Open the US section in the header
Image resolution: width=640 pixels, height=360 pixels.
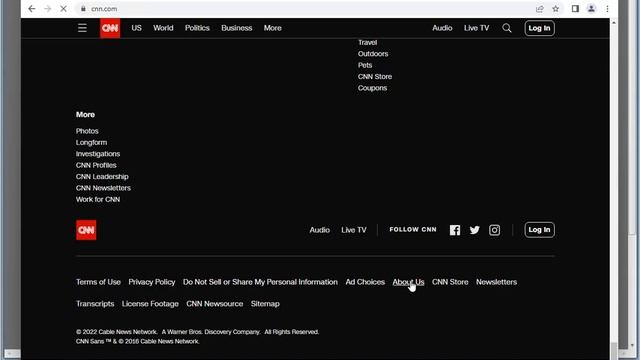point(136,28)
